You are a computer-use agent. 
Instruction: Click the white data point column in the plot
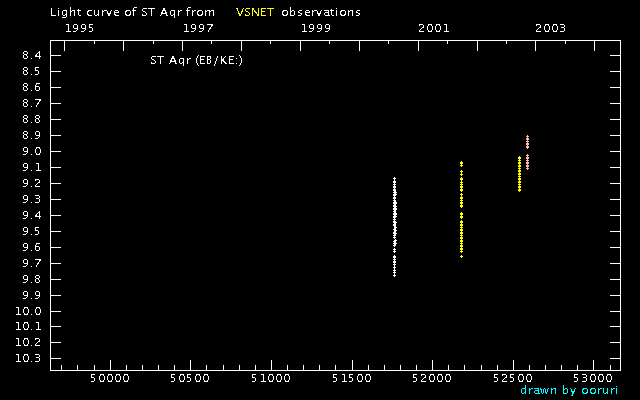point(395,227)
